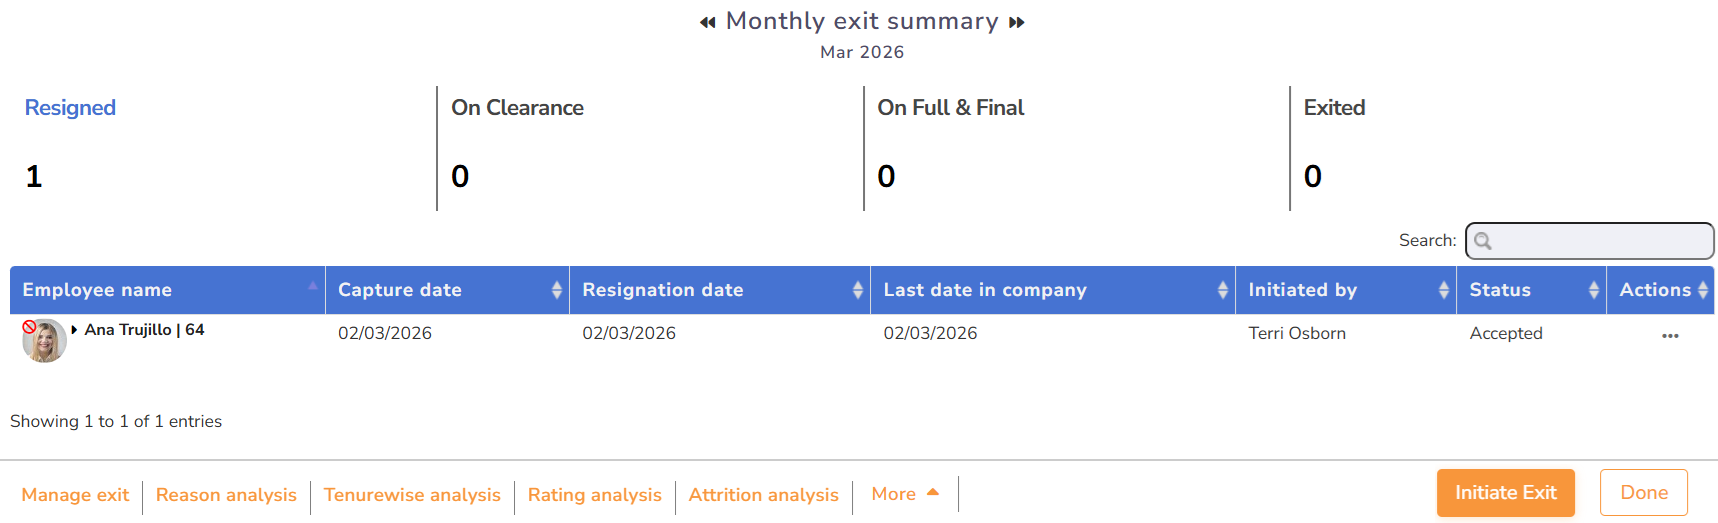Viewport: 1718px width, 523px height.
Task: Open Manage exit tab
Action: pos(75,495)
